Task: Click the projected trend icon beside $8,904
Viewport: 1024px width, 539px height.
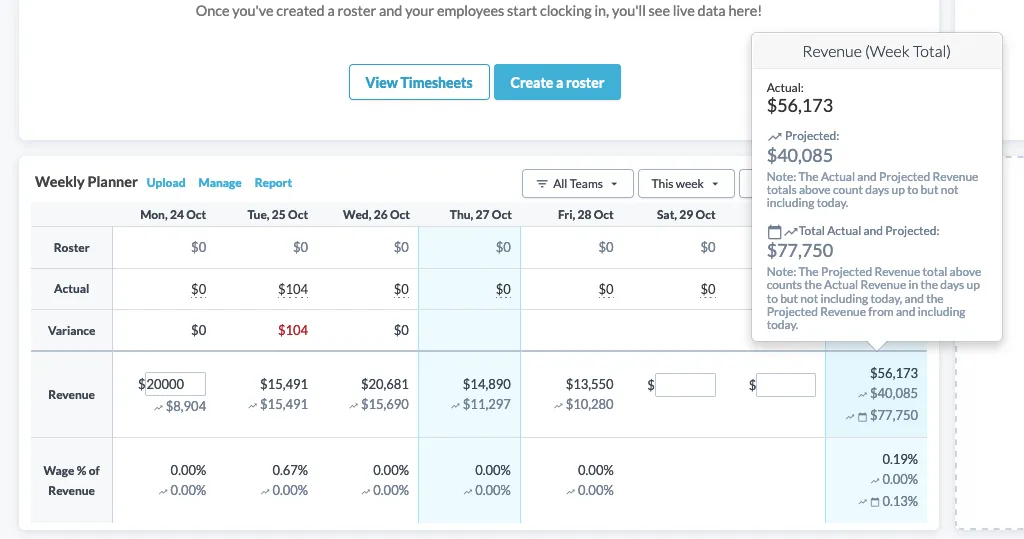Action: (x=156, y=406)
